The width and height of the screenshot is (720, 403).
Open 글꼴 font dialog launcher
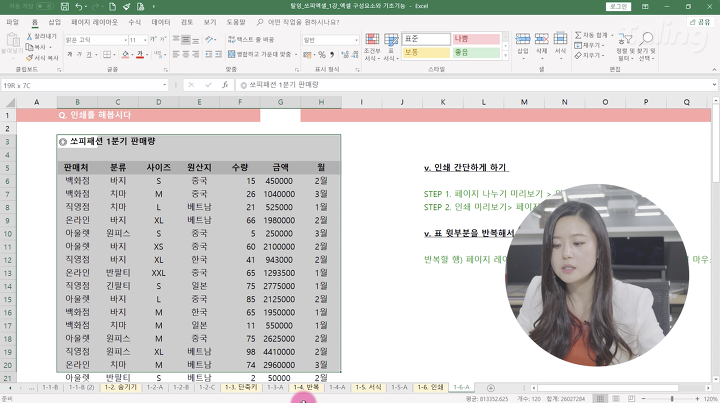click(166, 70)
